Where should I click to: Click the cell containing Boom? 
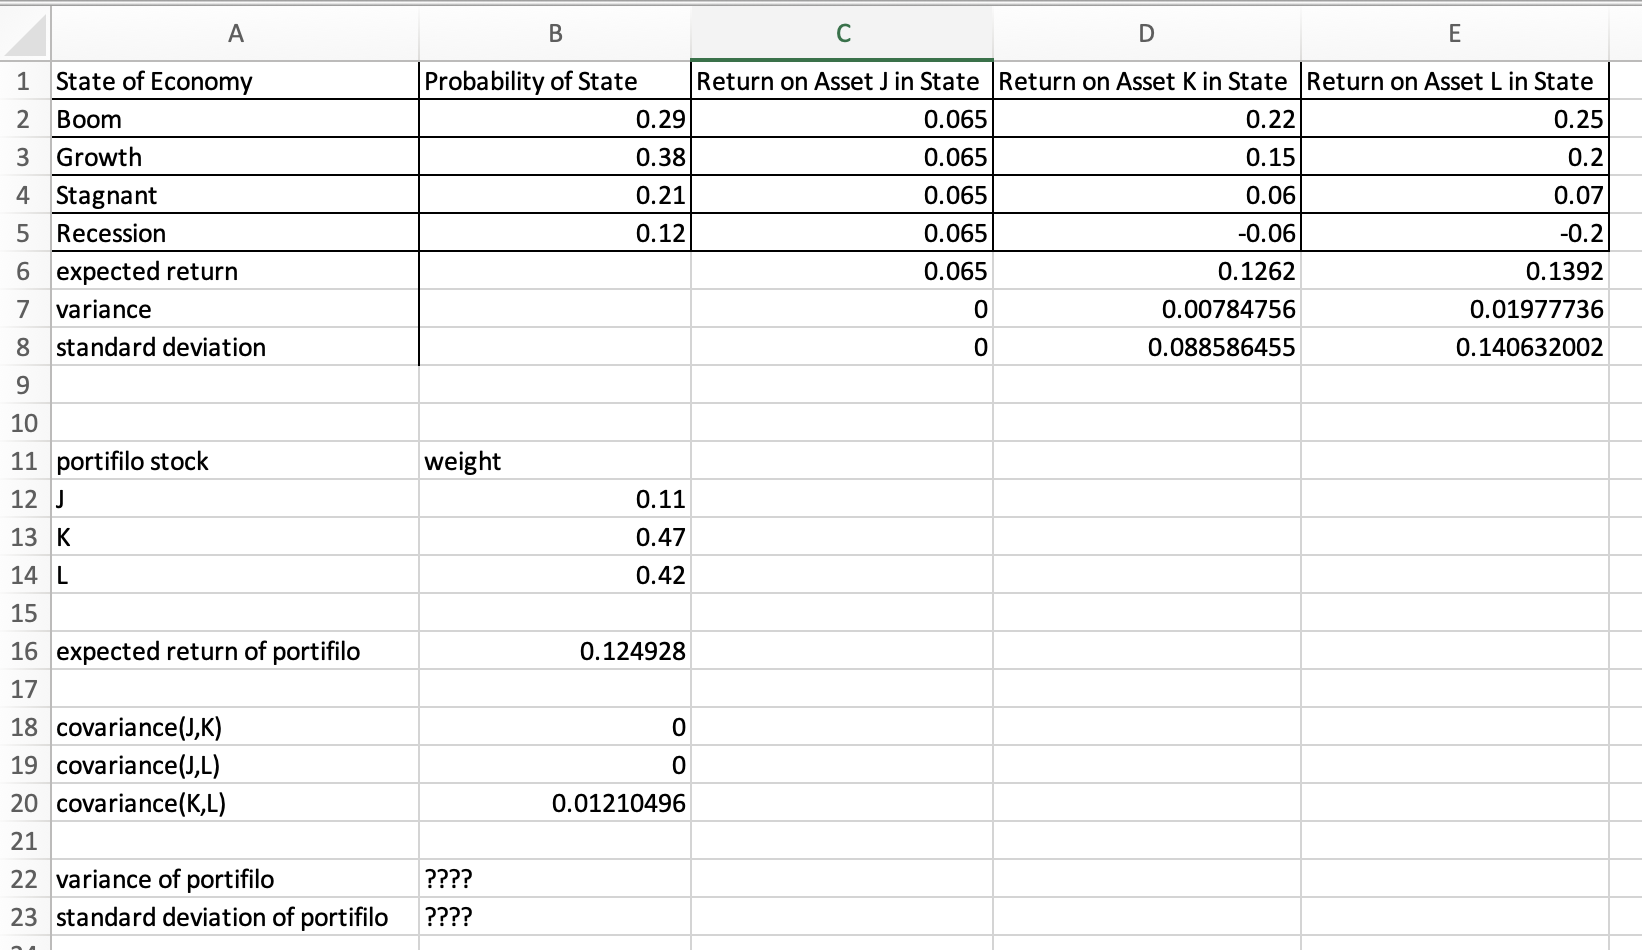[x=235, y=119]
